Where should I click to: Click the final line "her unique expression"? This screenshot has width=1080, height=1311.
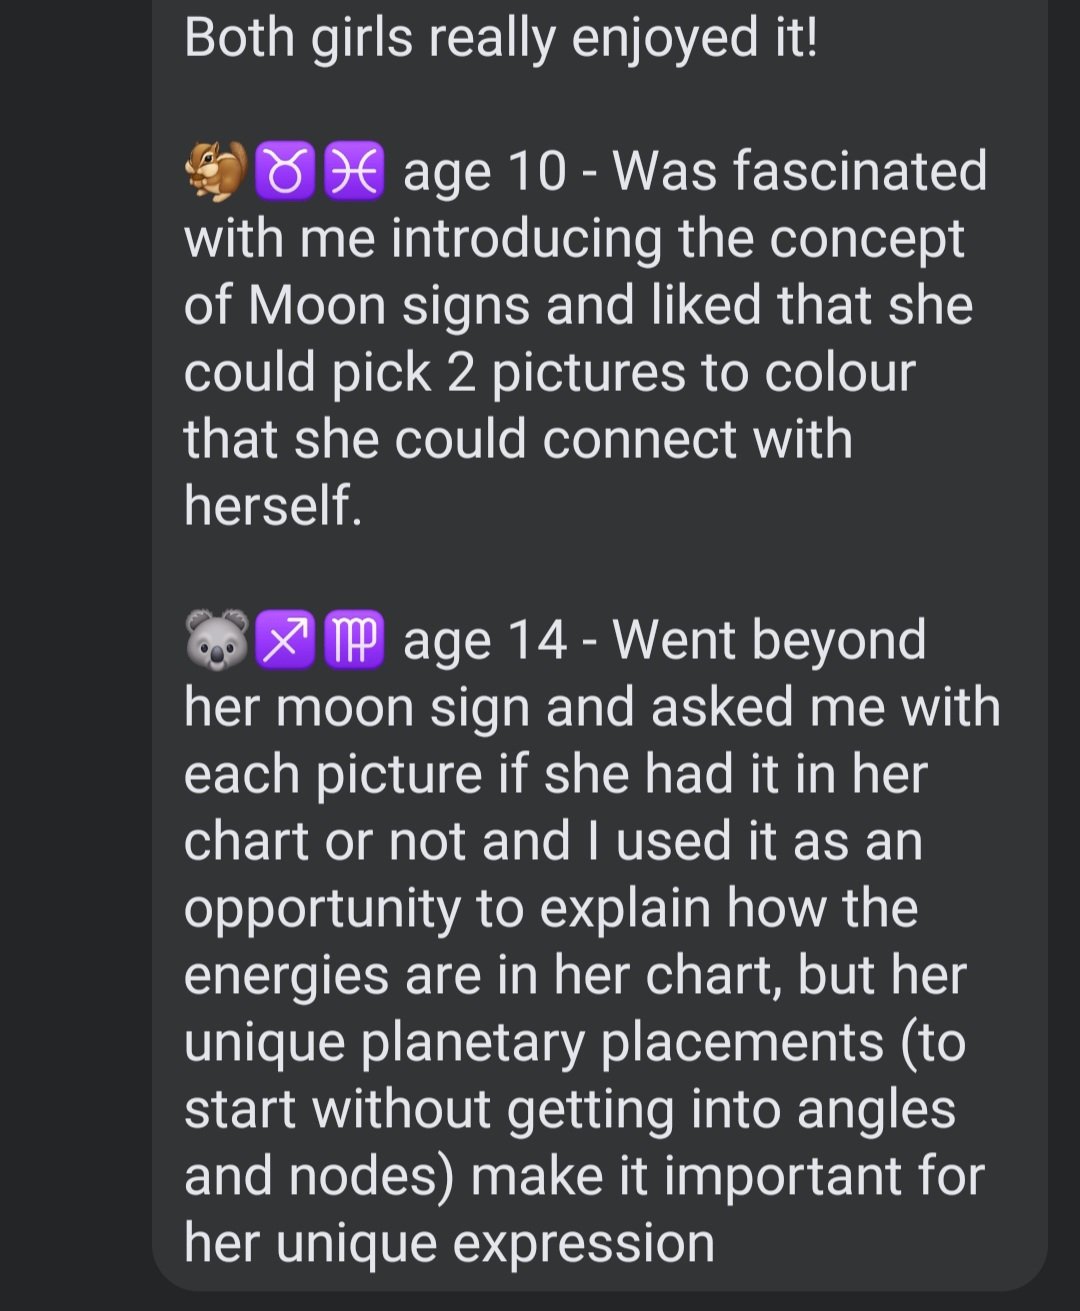pyautogui.click(x=449, y=1243)
